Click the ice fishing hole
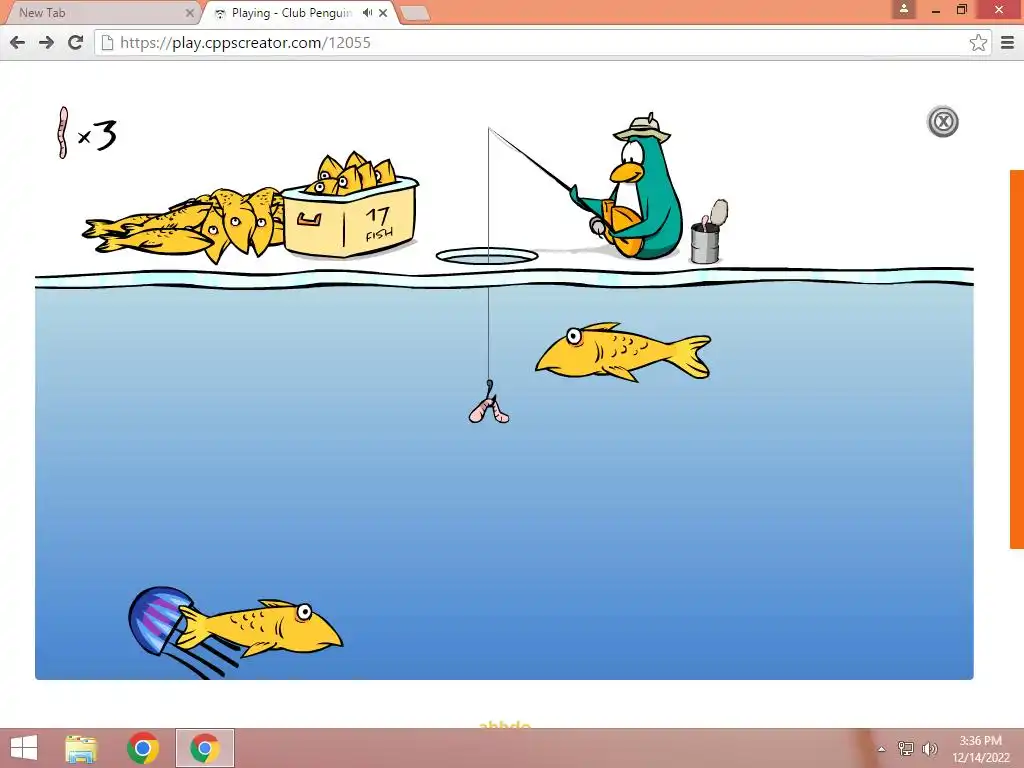Viewport: 1024px width, 768px height. [x=487, y=256]
